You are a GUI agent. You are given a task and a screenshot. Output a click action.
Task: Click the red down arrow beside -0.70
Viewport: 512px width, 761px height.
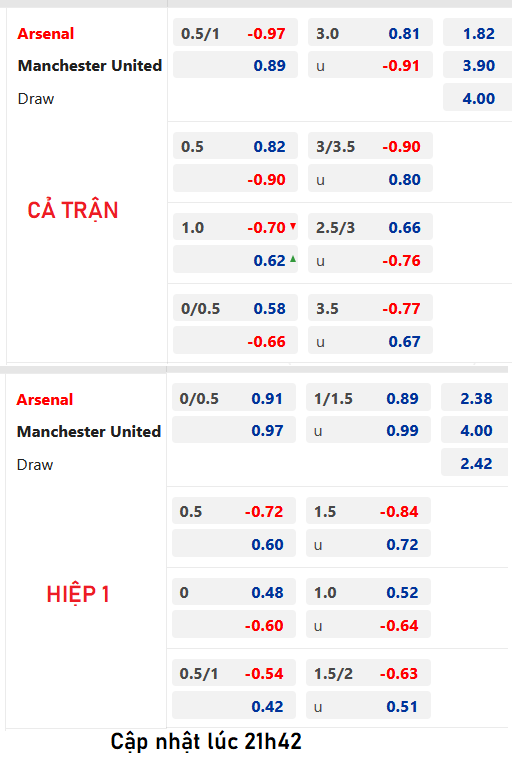coord(293,226)
